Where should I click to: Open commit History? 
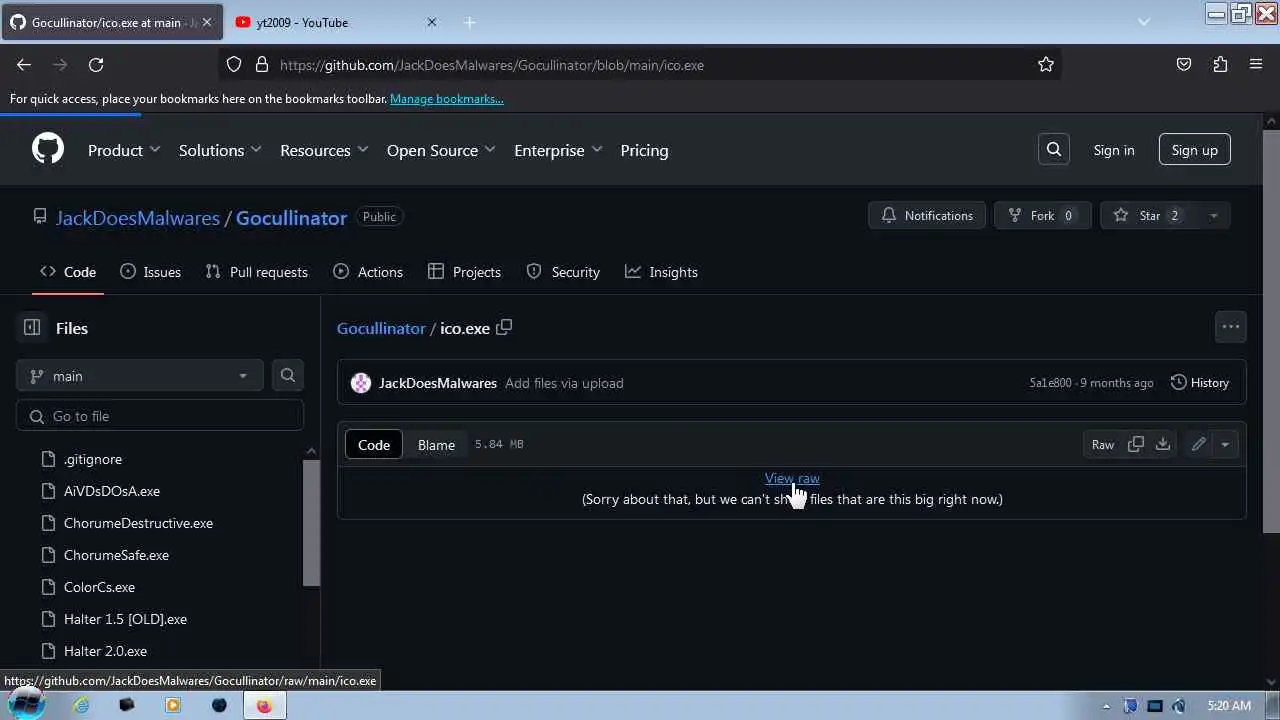coord(1200,383)
